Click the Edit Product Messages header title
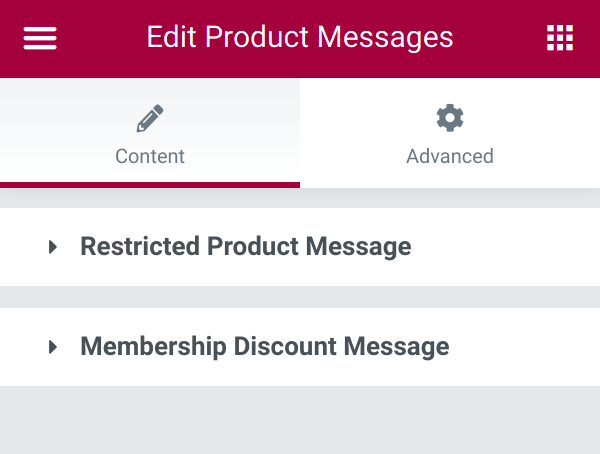The height and width of the screenshot is (454, 600). point(300,37)
